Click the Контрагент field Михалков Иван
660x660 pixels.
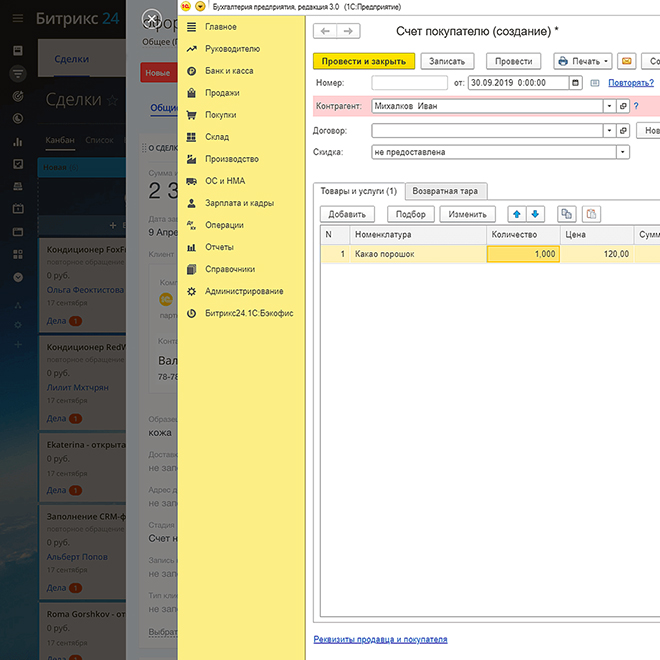tap(487, 106)
